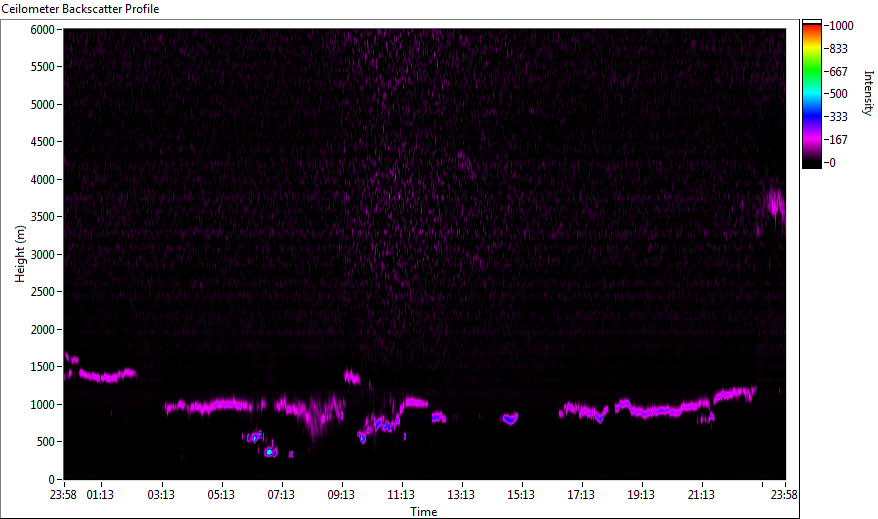878x519 pixels.
Task: Click the 07:13 time axis label
Action: (x=281, y=495)
